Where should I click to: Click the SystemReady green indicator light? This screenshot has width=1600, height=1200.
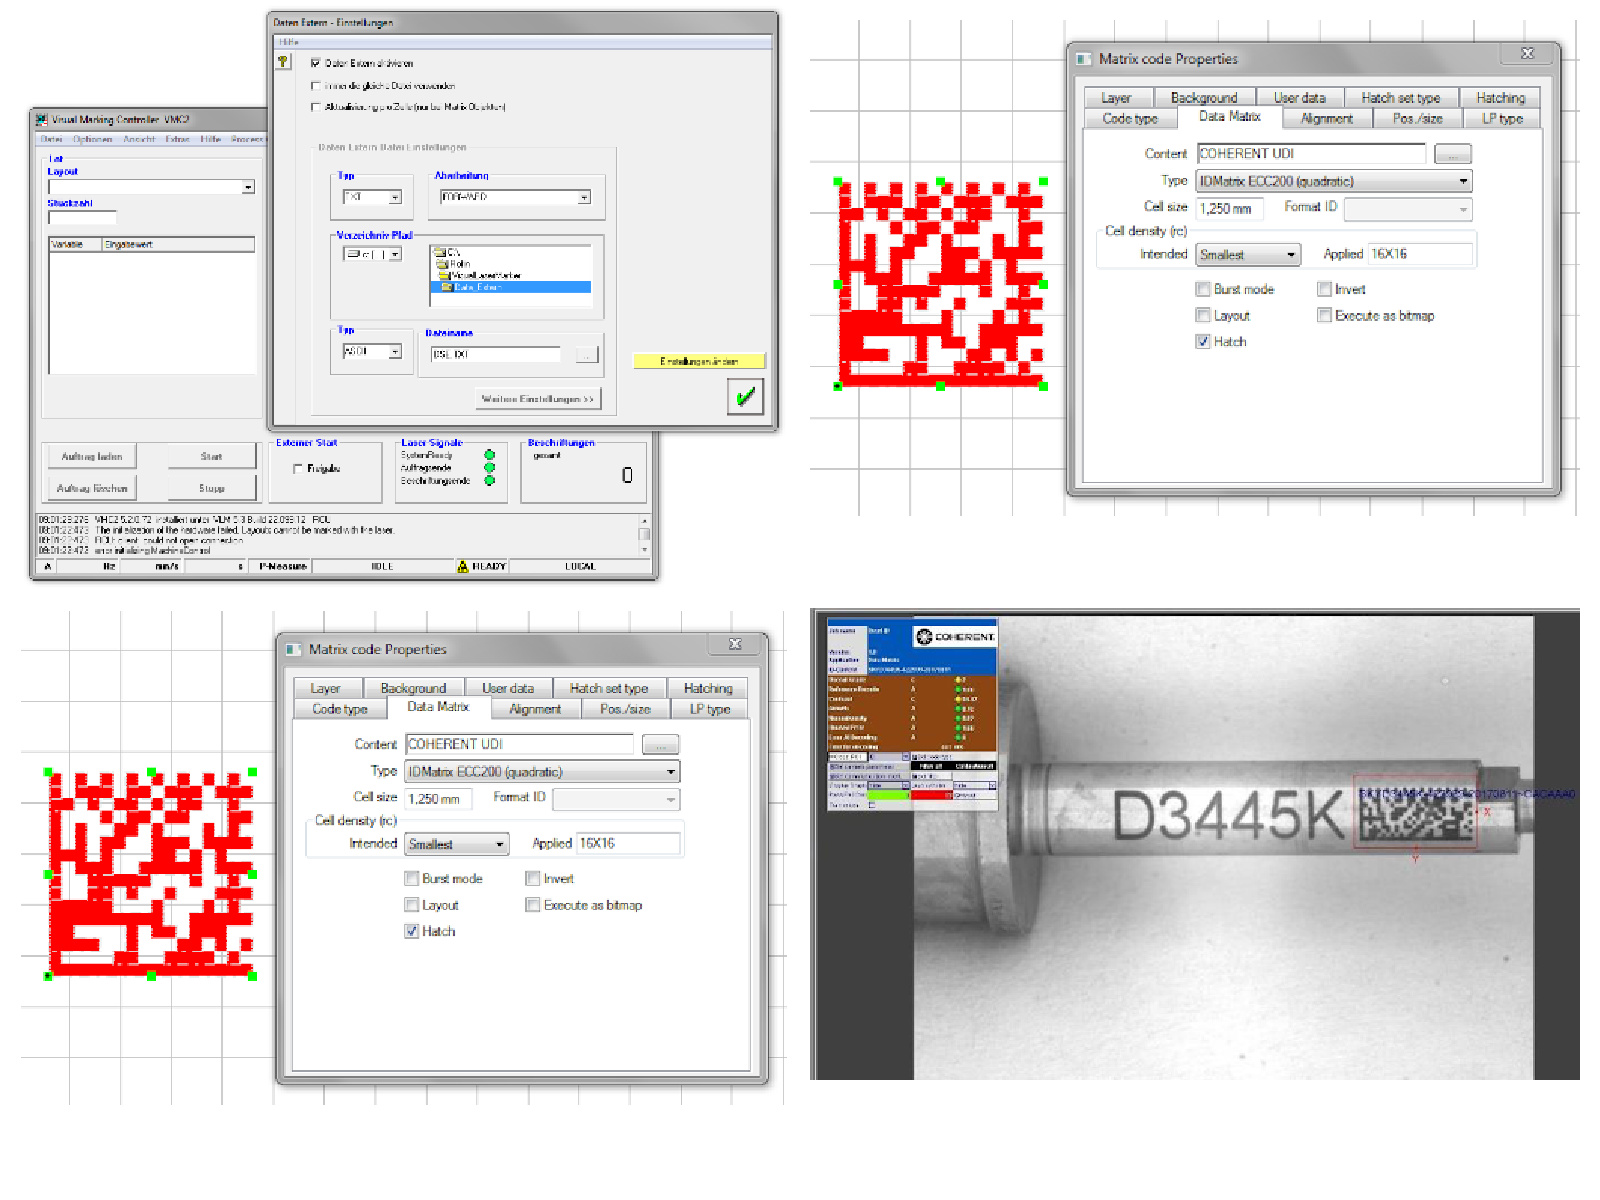489,455
